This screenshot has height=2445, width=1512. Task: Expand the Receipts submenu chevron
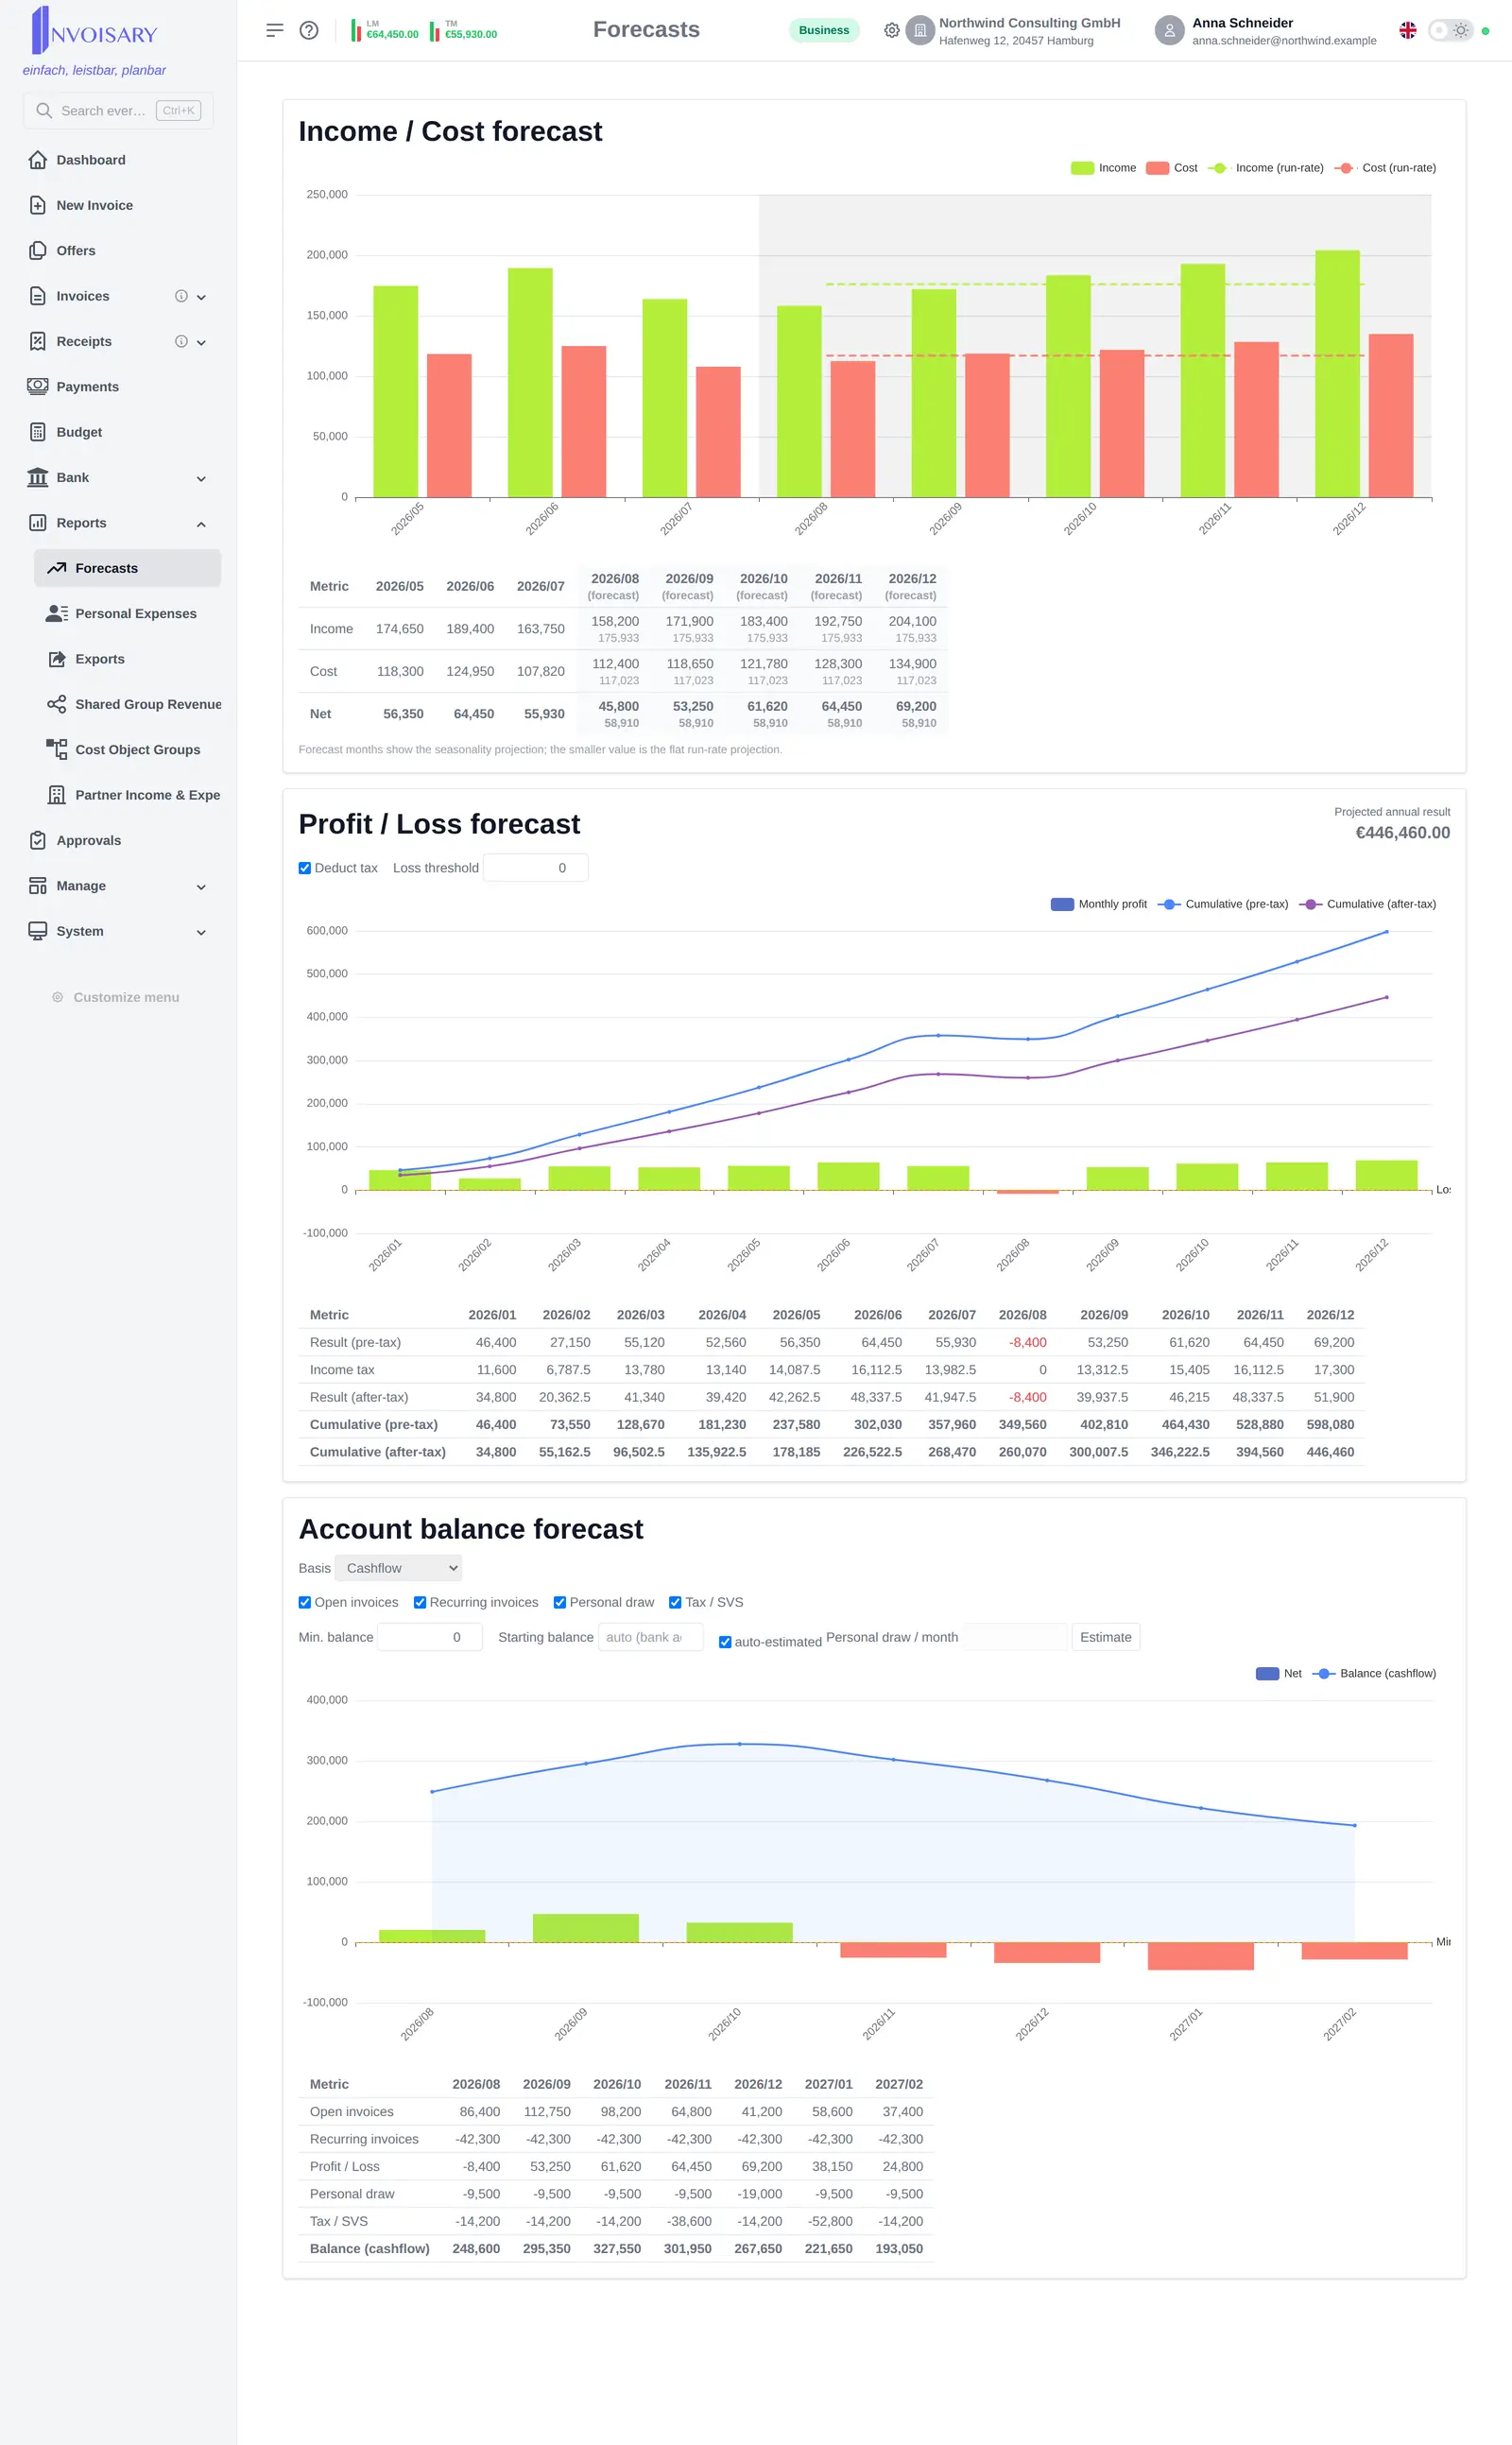click(x=201, y=342)
